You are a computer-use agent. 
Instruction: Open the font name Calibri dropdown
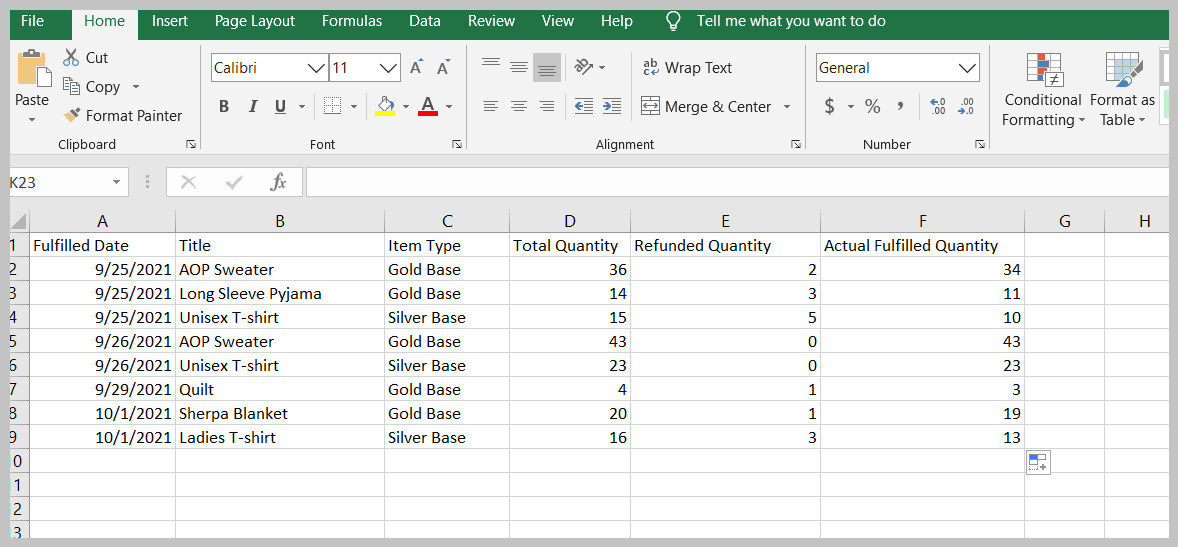316,68
